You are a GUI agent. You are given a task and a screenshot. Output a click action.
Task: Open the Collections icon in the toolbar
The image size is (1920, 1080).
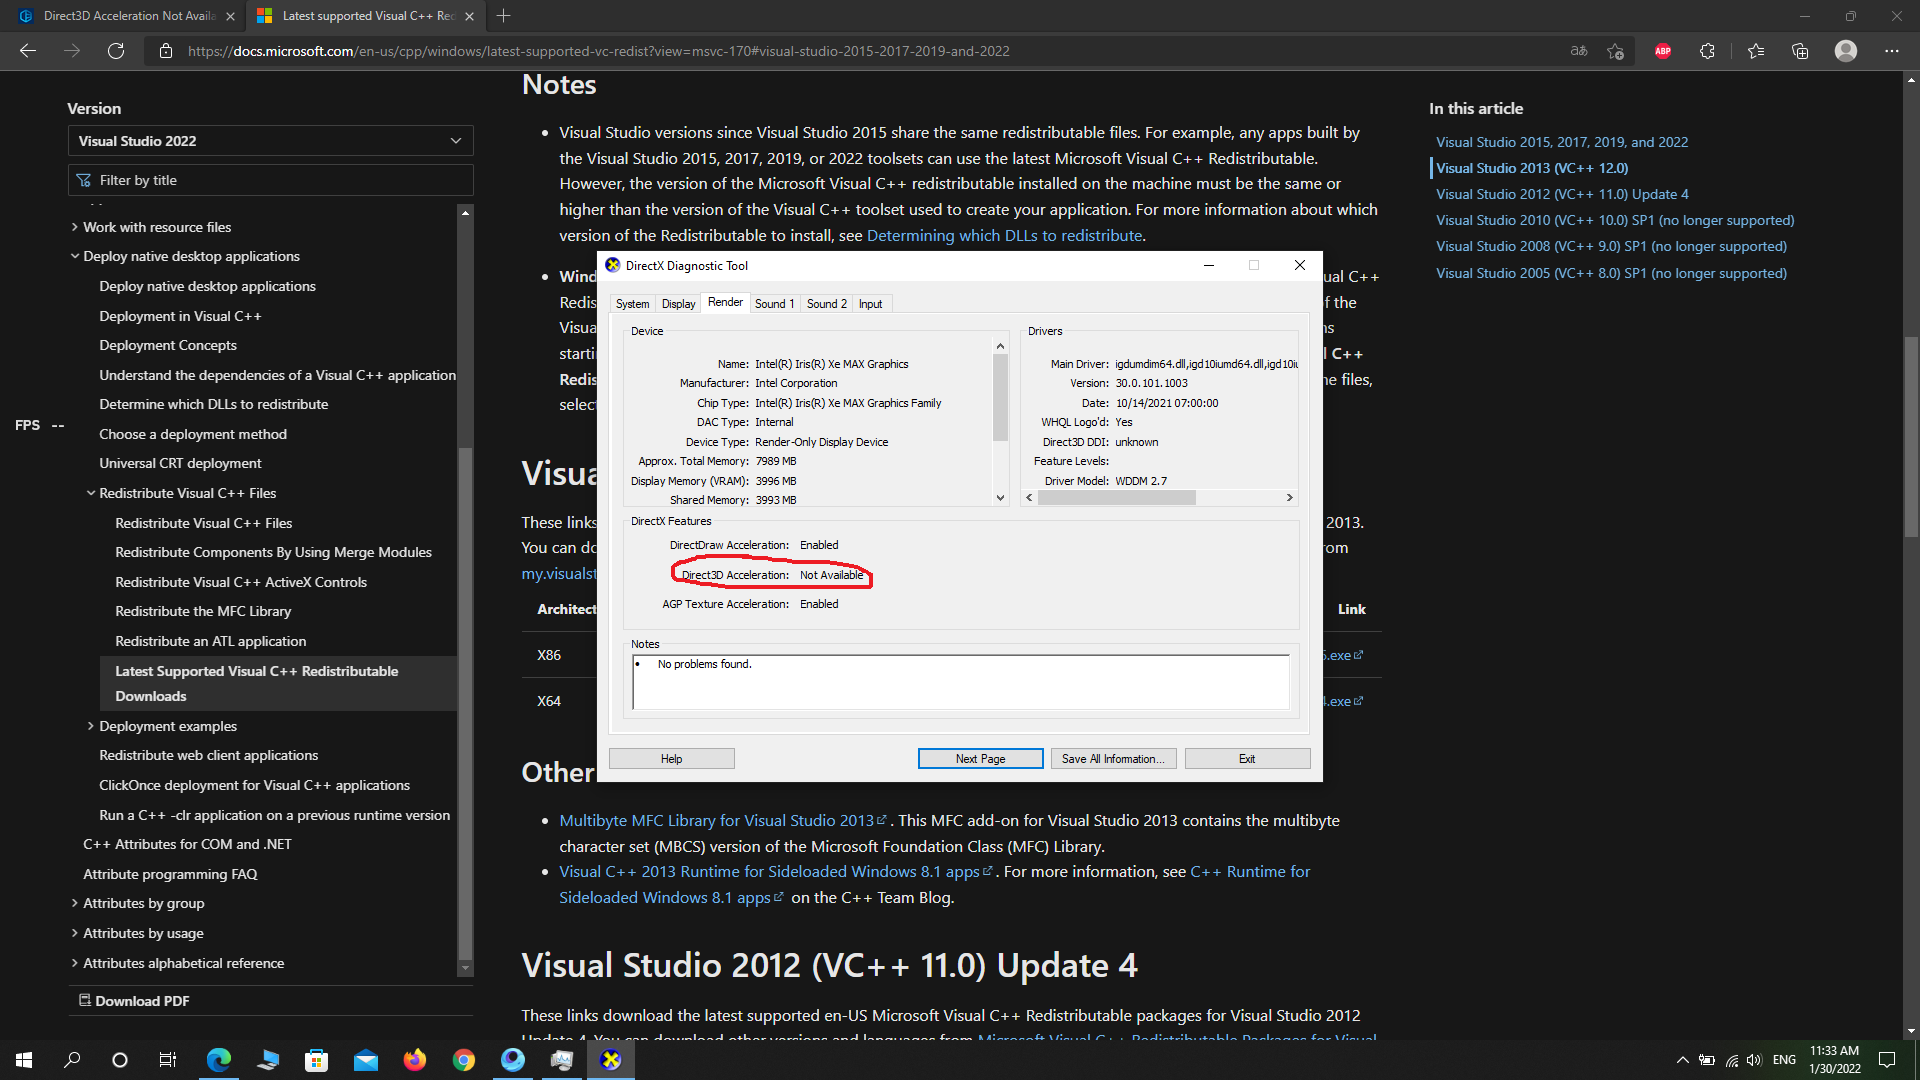[1801, 51]
